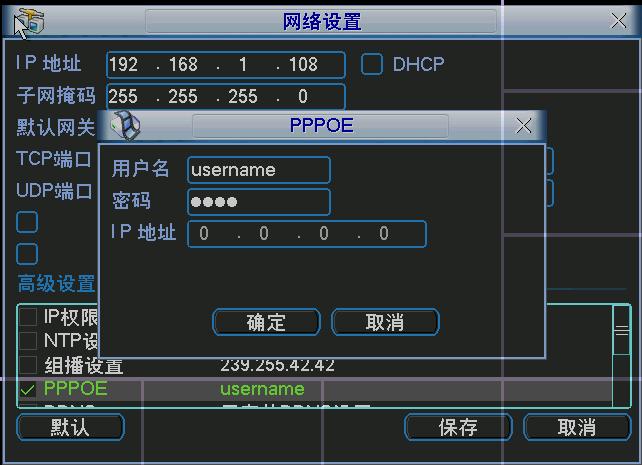Check the 组播设置 option
The width and height of the screenshot is (642, 465).
click(28, 365)
